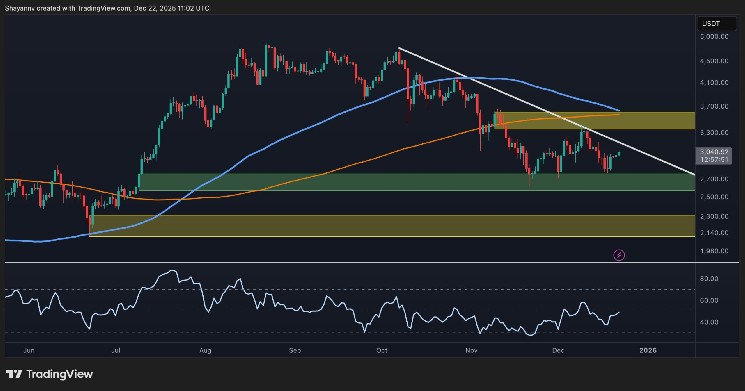The image size is (745, 391).
Task: Click the 3,700.00 price axis label
Action: click(x=713, y=107)
